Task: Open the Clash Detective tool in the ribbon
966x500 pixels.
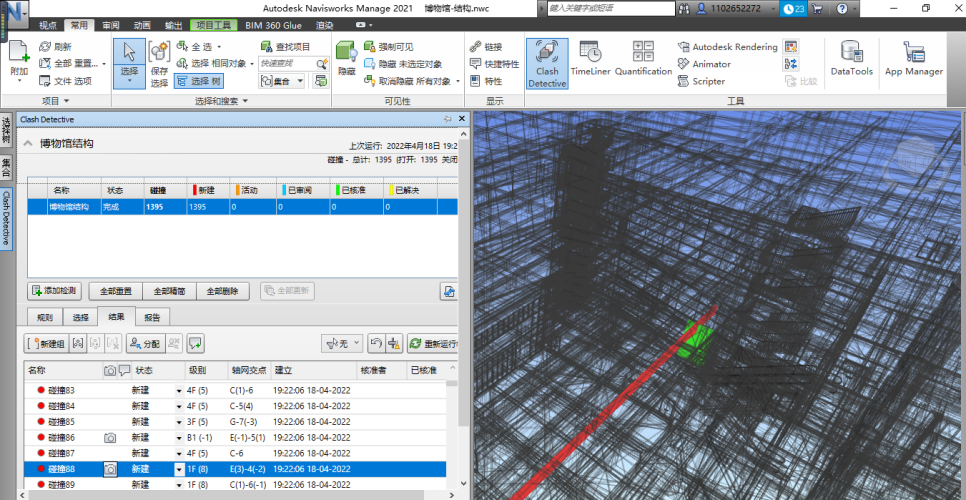Action: click(546, 64)
